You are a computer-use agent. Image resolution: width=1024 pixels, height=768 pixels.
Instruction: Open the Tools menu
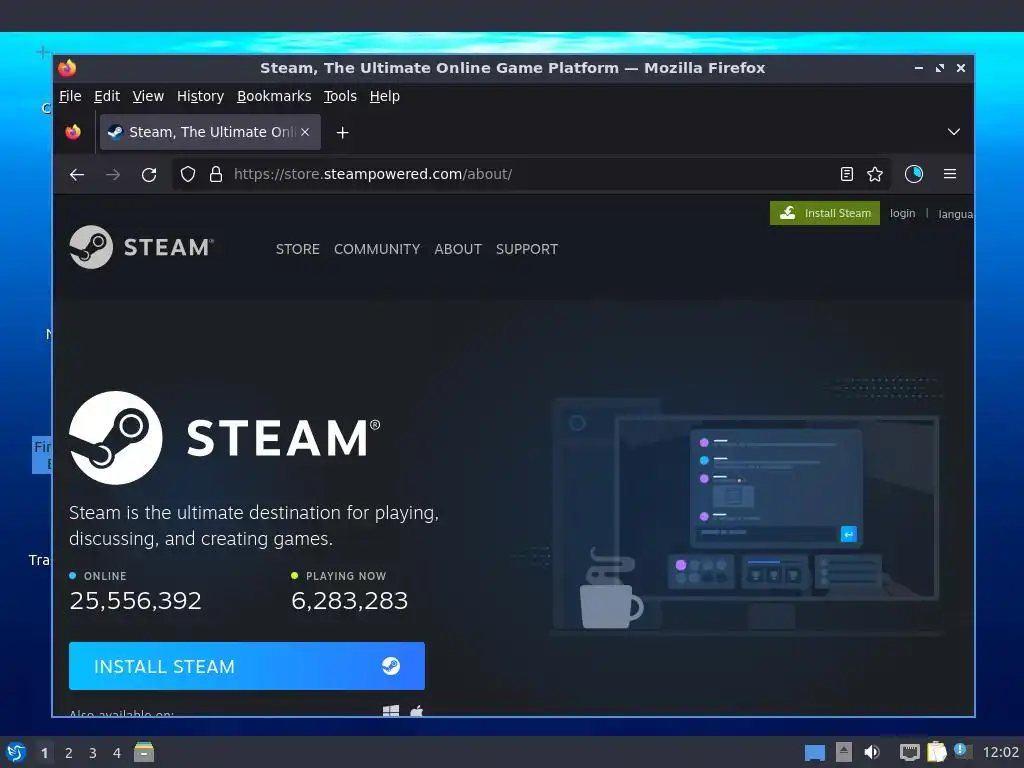pyautogui.click(x=340, y=96)
